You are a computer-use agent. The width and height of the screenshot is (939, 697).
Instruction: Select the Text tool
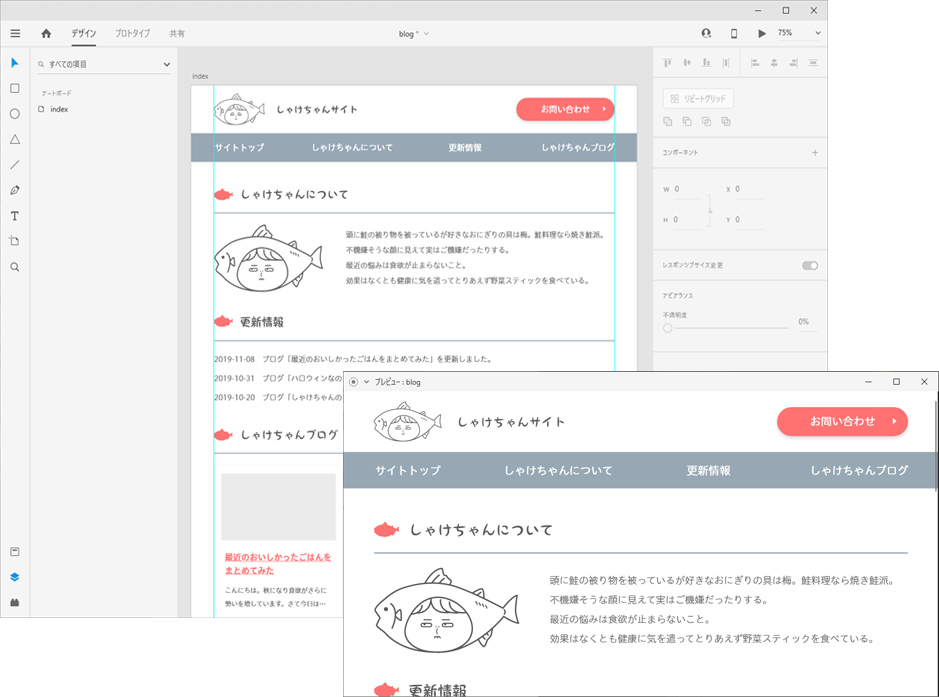15,216
